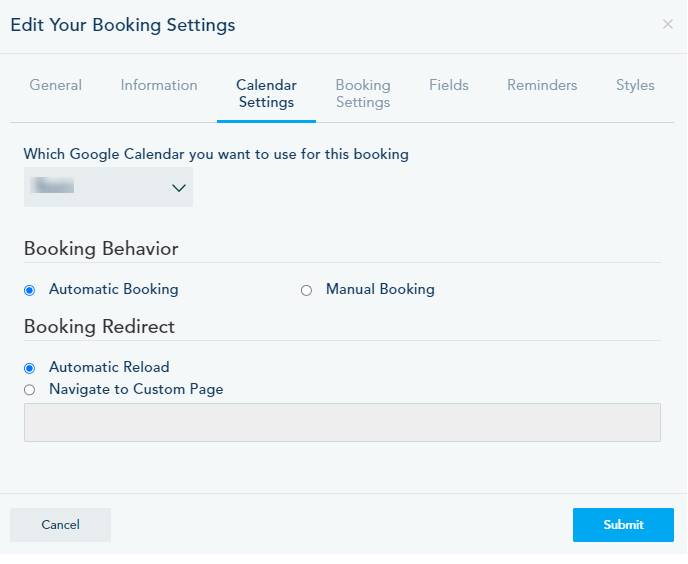
Task: Go to the Booking Settings tab
Action: click(x=363, y=94)
